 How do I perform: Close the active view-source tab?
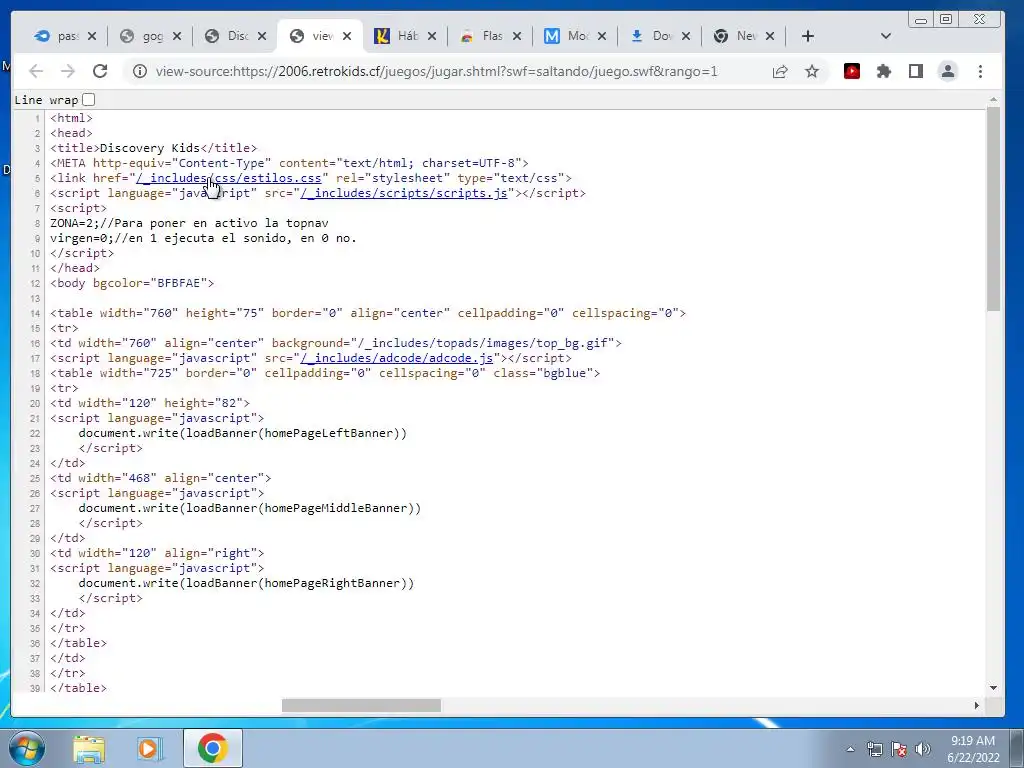[x=347, y=36]
